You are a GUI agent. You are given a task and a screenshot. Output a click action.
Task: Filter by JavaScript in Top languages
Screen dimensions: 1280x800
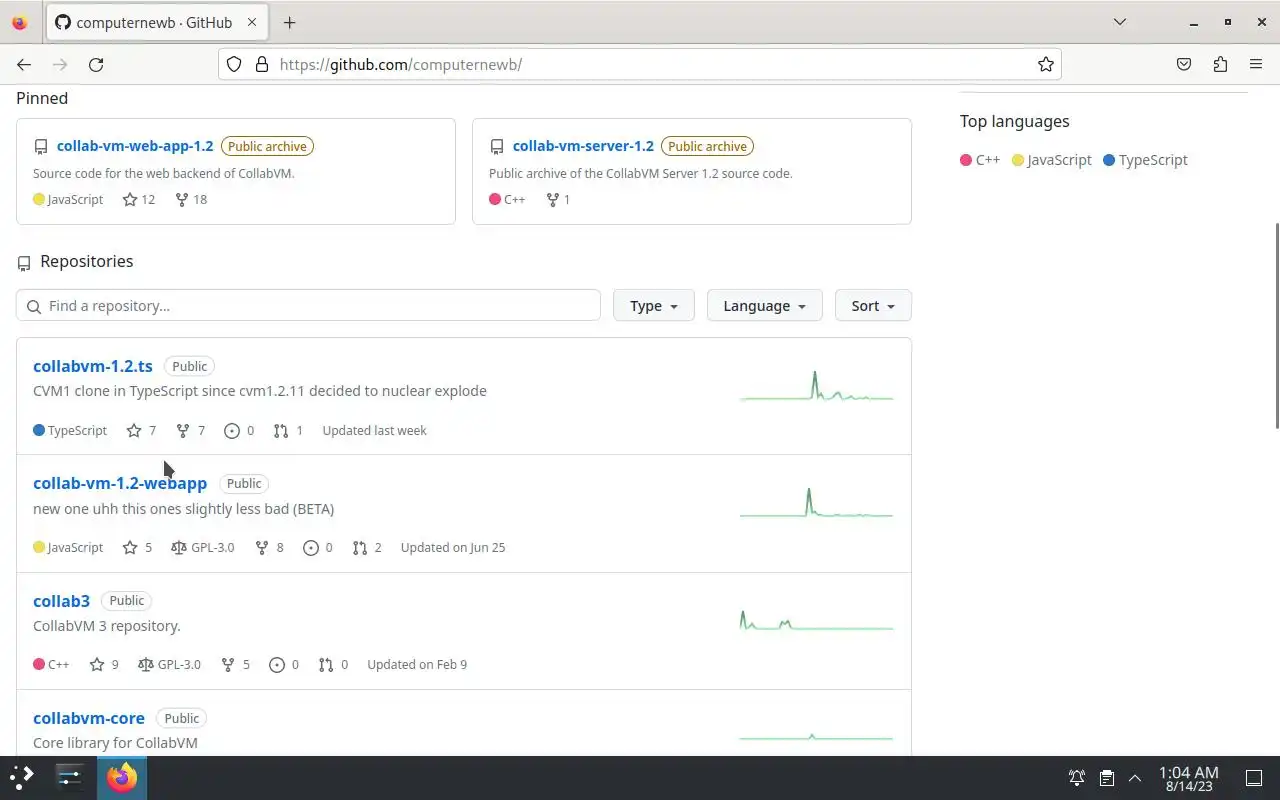[x=1052, y=160]
